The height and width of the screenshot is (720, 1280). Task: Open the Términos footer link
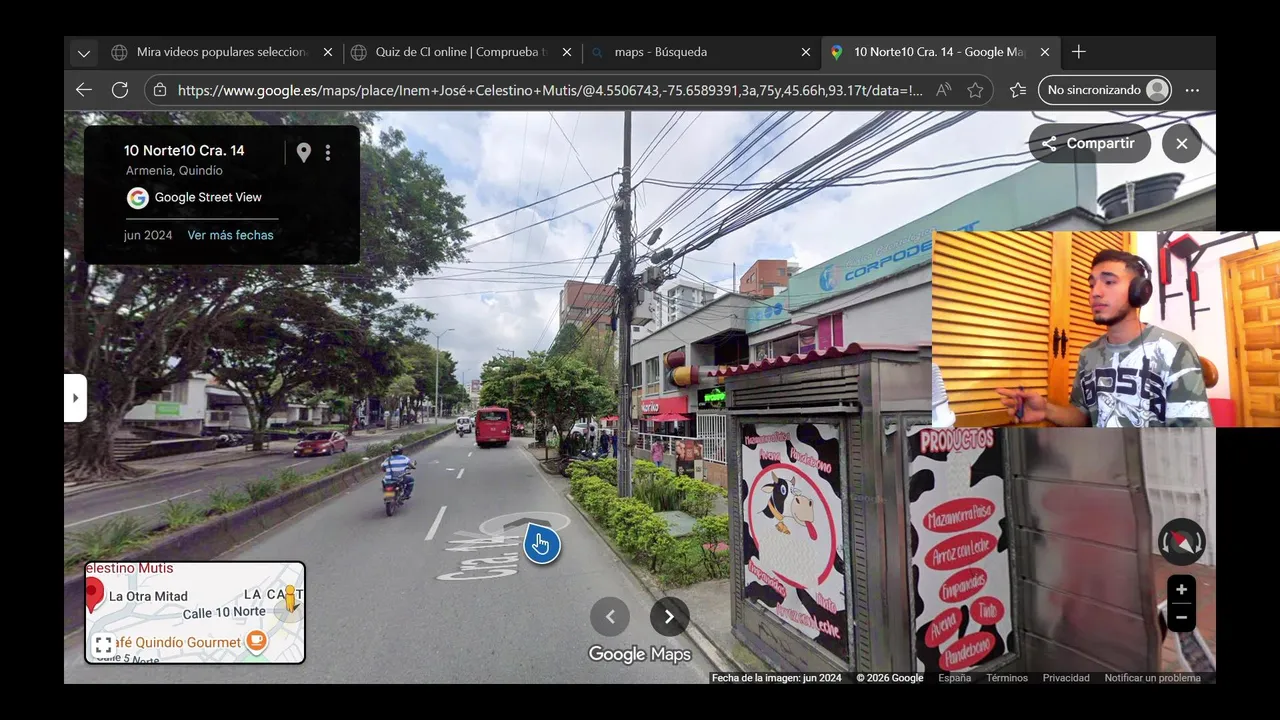1007,678
